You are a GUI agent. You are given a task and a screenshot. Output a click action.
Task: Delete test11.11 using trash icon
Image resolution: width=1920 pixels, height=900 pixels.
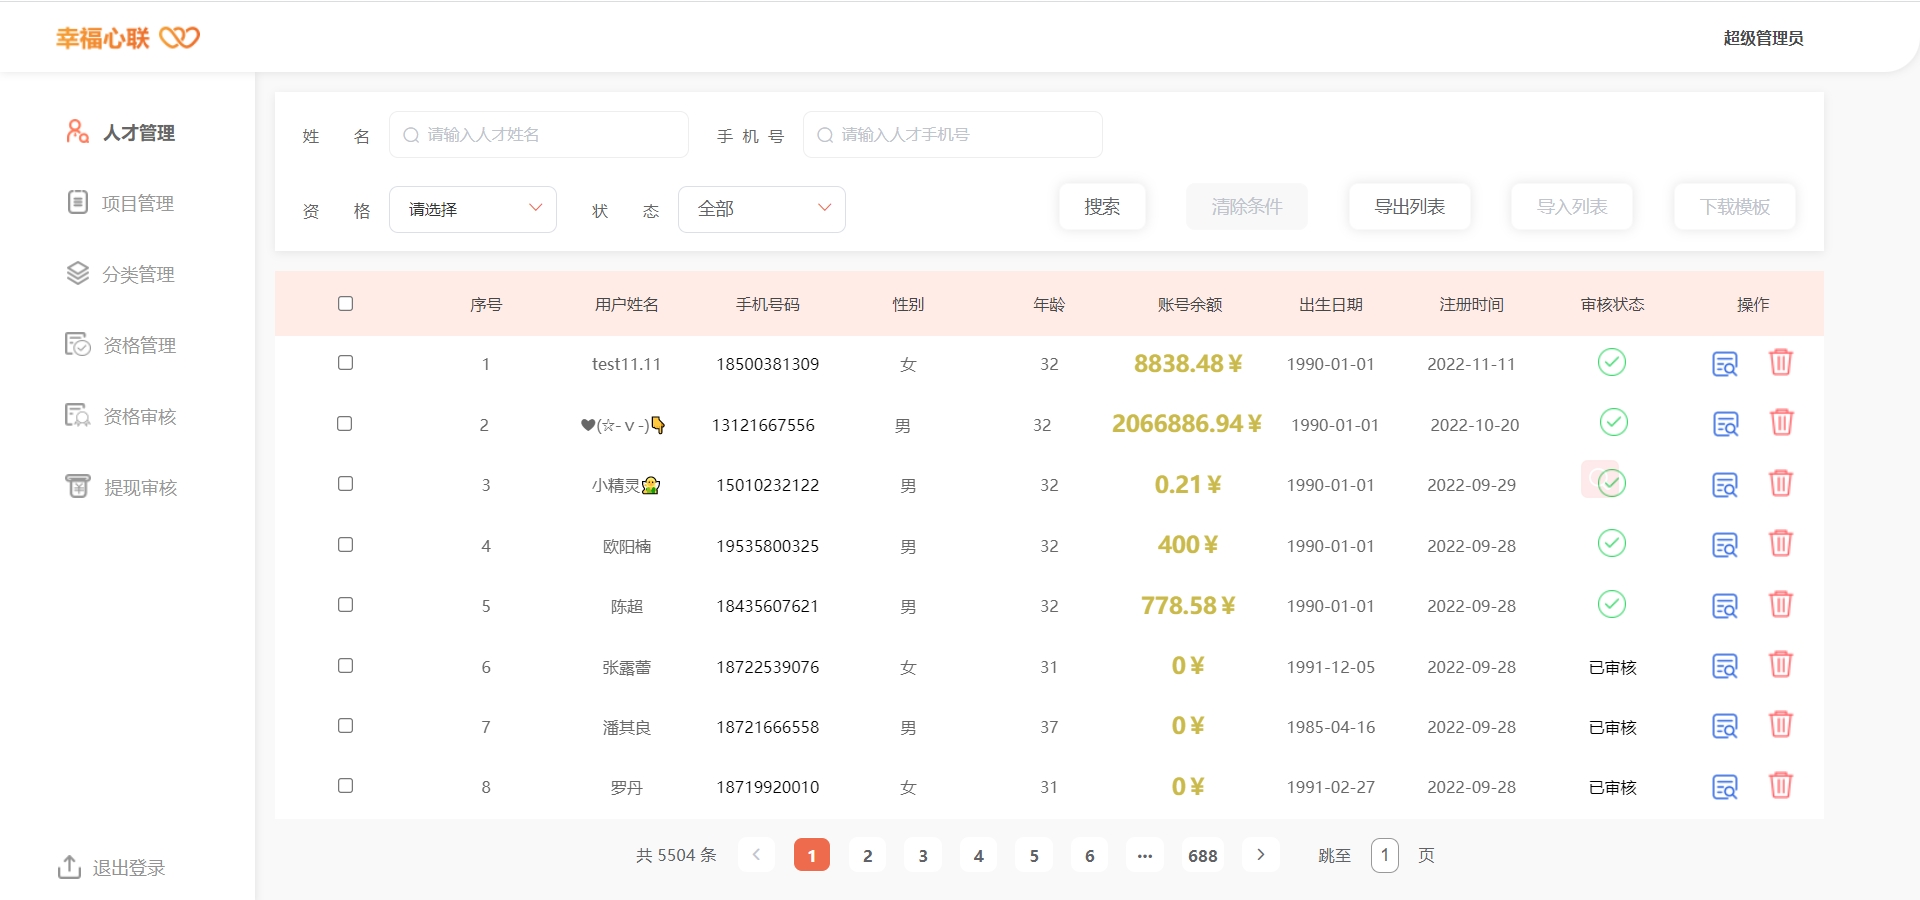tap(1781, 362)
